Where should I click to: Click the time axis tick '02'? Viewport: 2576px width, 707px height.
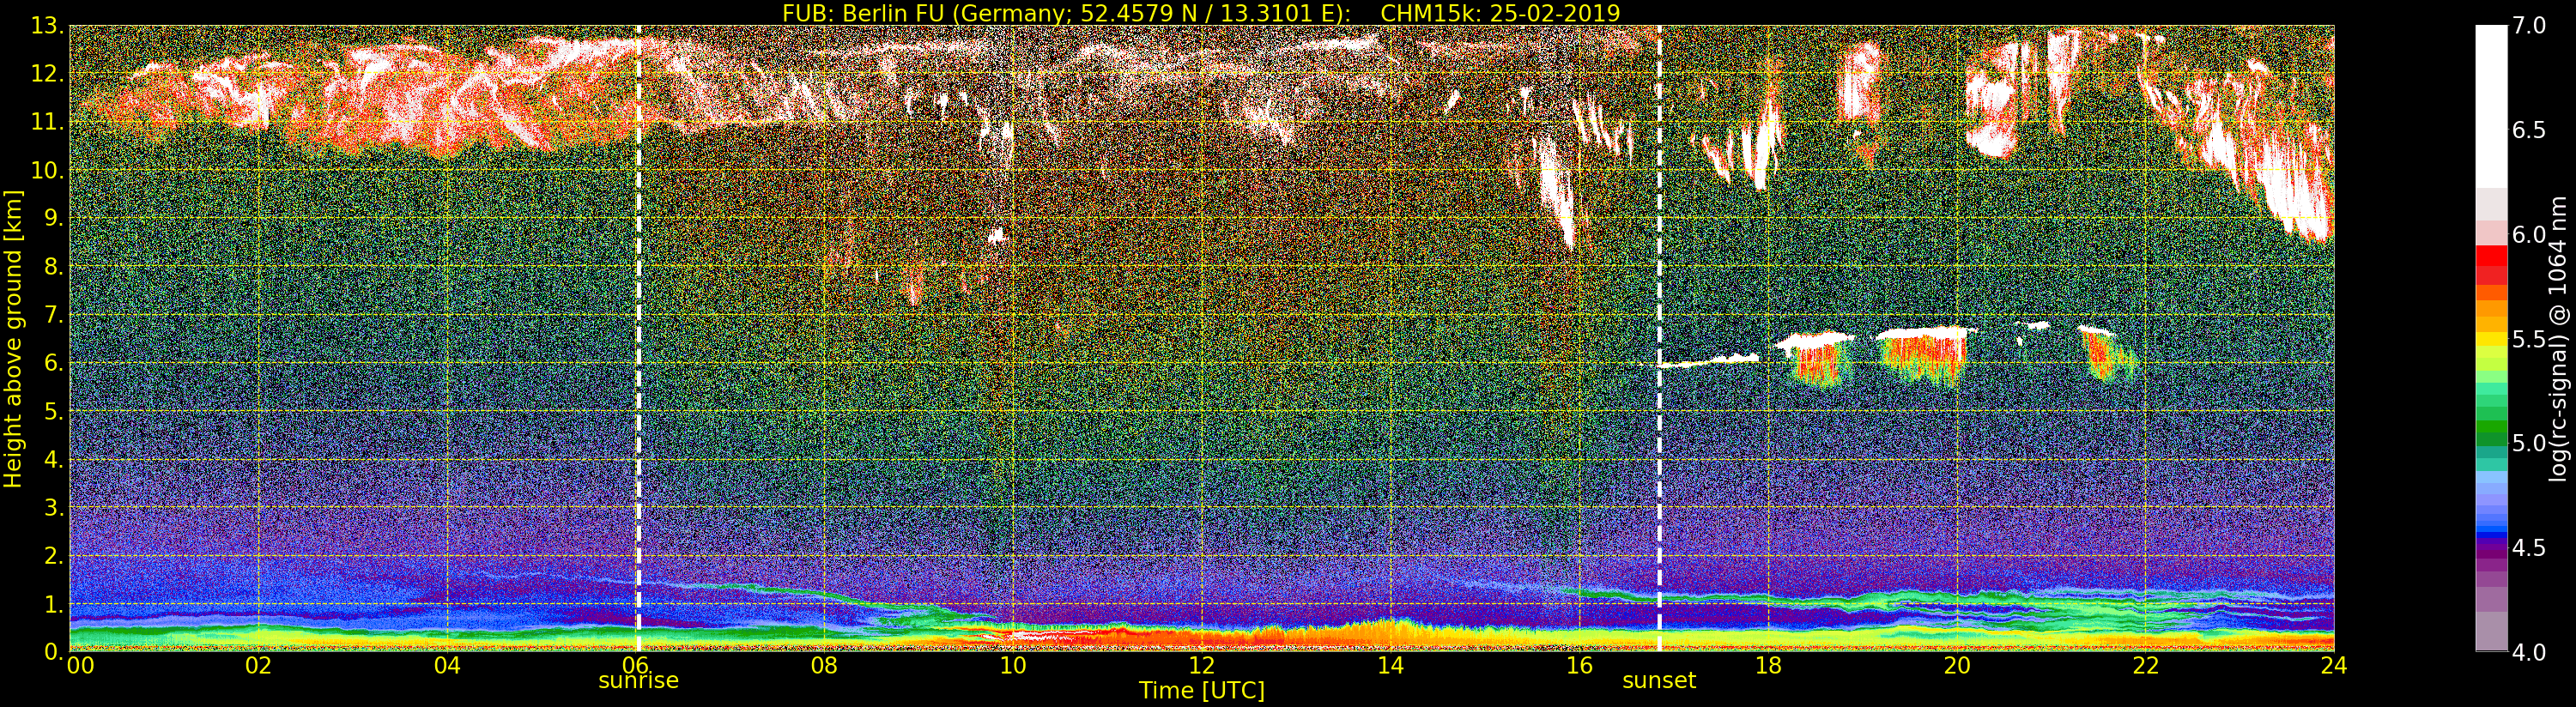click(x=259, y=666)
